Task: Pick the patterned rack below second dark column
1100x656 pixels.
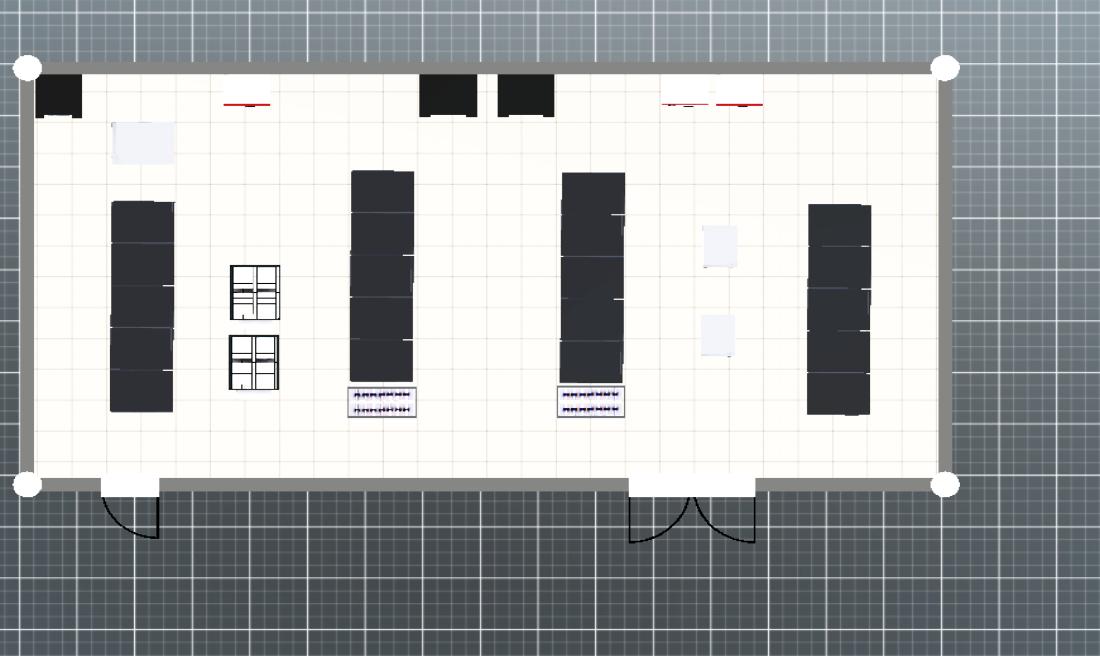Action: pyautogui.click(x=382, y=402)
